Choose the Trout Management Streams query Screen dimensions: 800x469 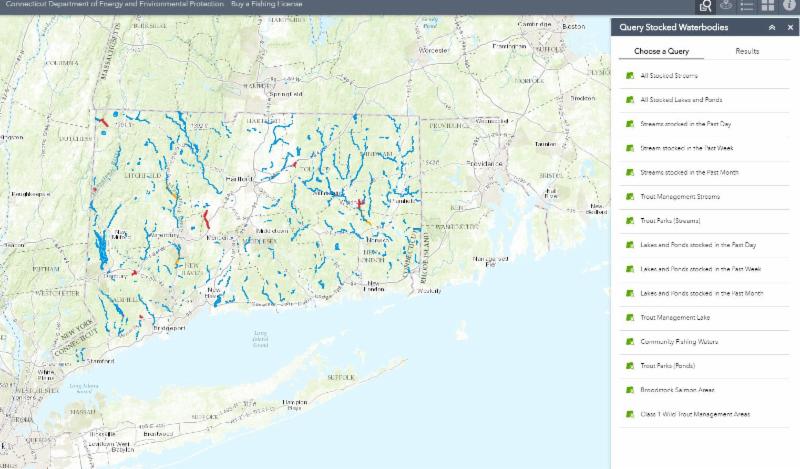[705, 196]
